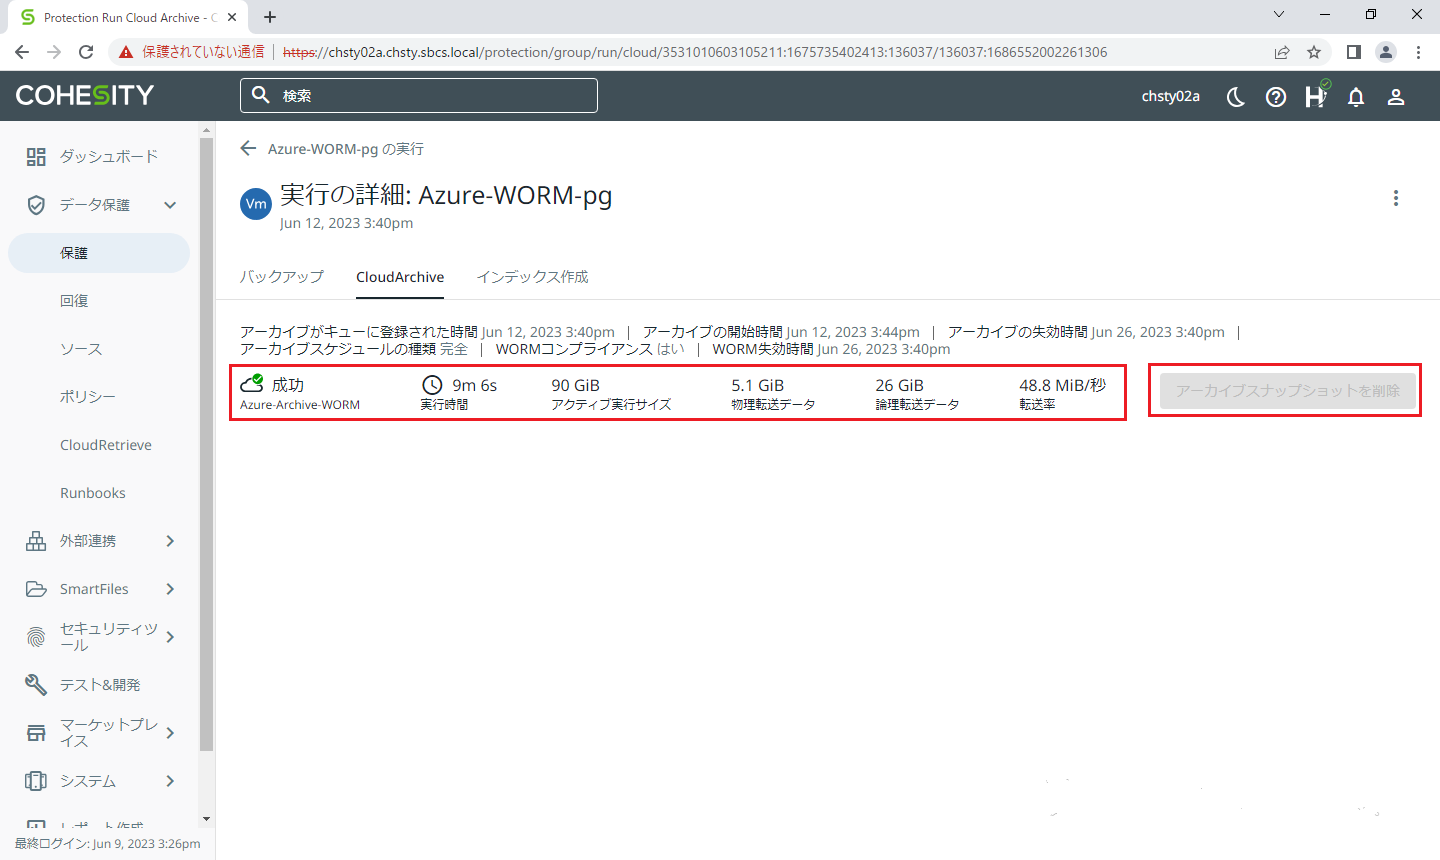Open the notifications bell icon

click(1356, 97)
